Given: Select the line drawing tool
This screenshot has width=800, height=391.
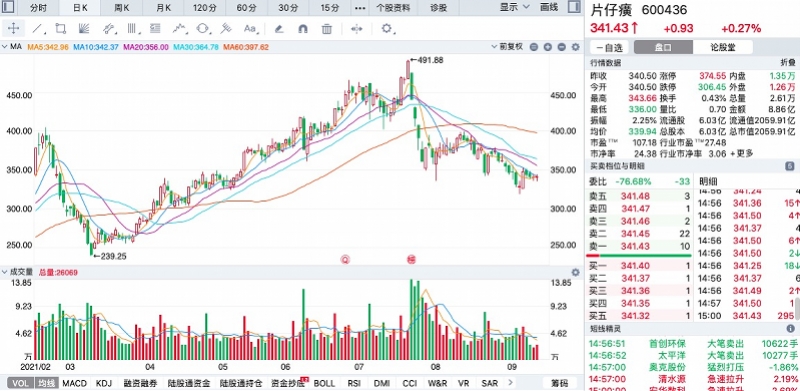Looking at the screenshot, I should tap(37, 29).
